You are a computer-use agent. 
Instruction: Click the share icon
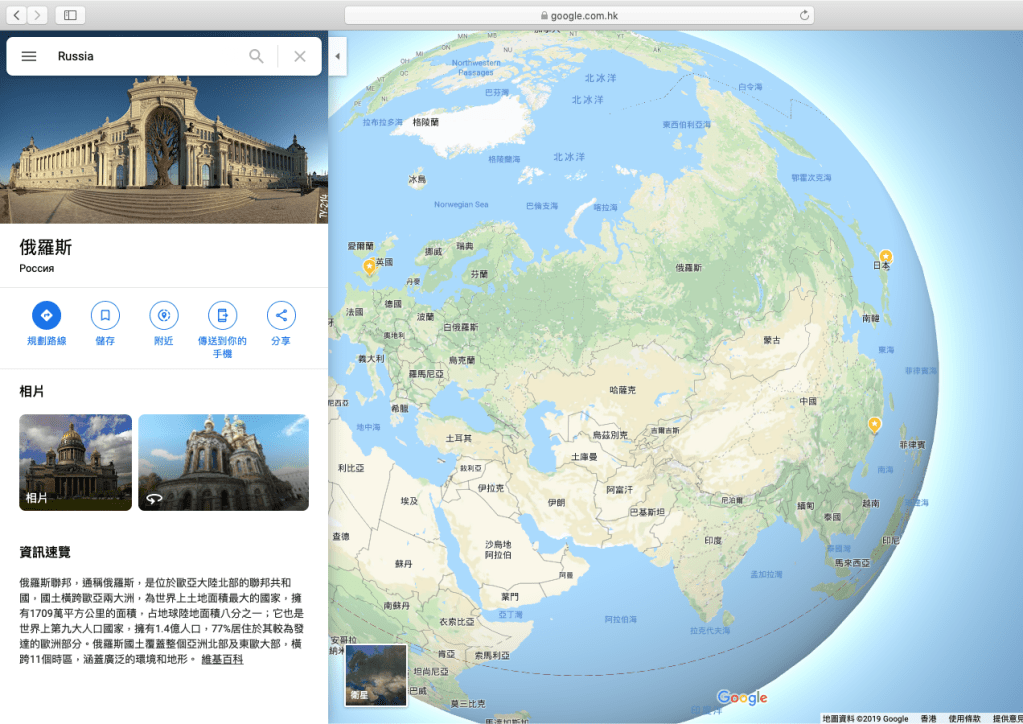click(281, 315)
